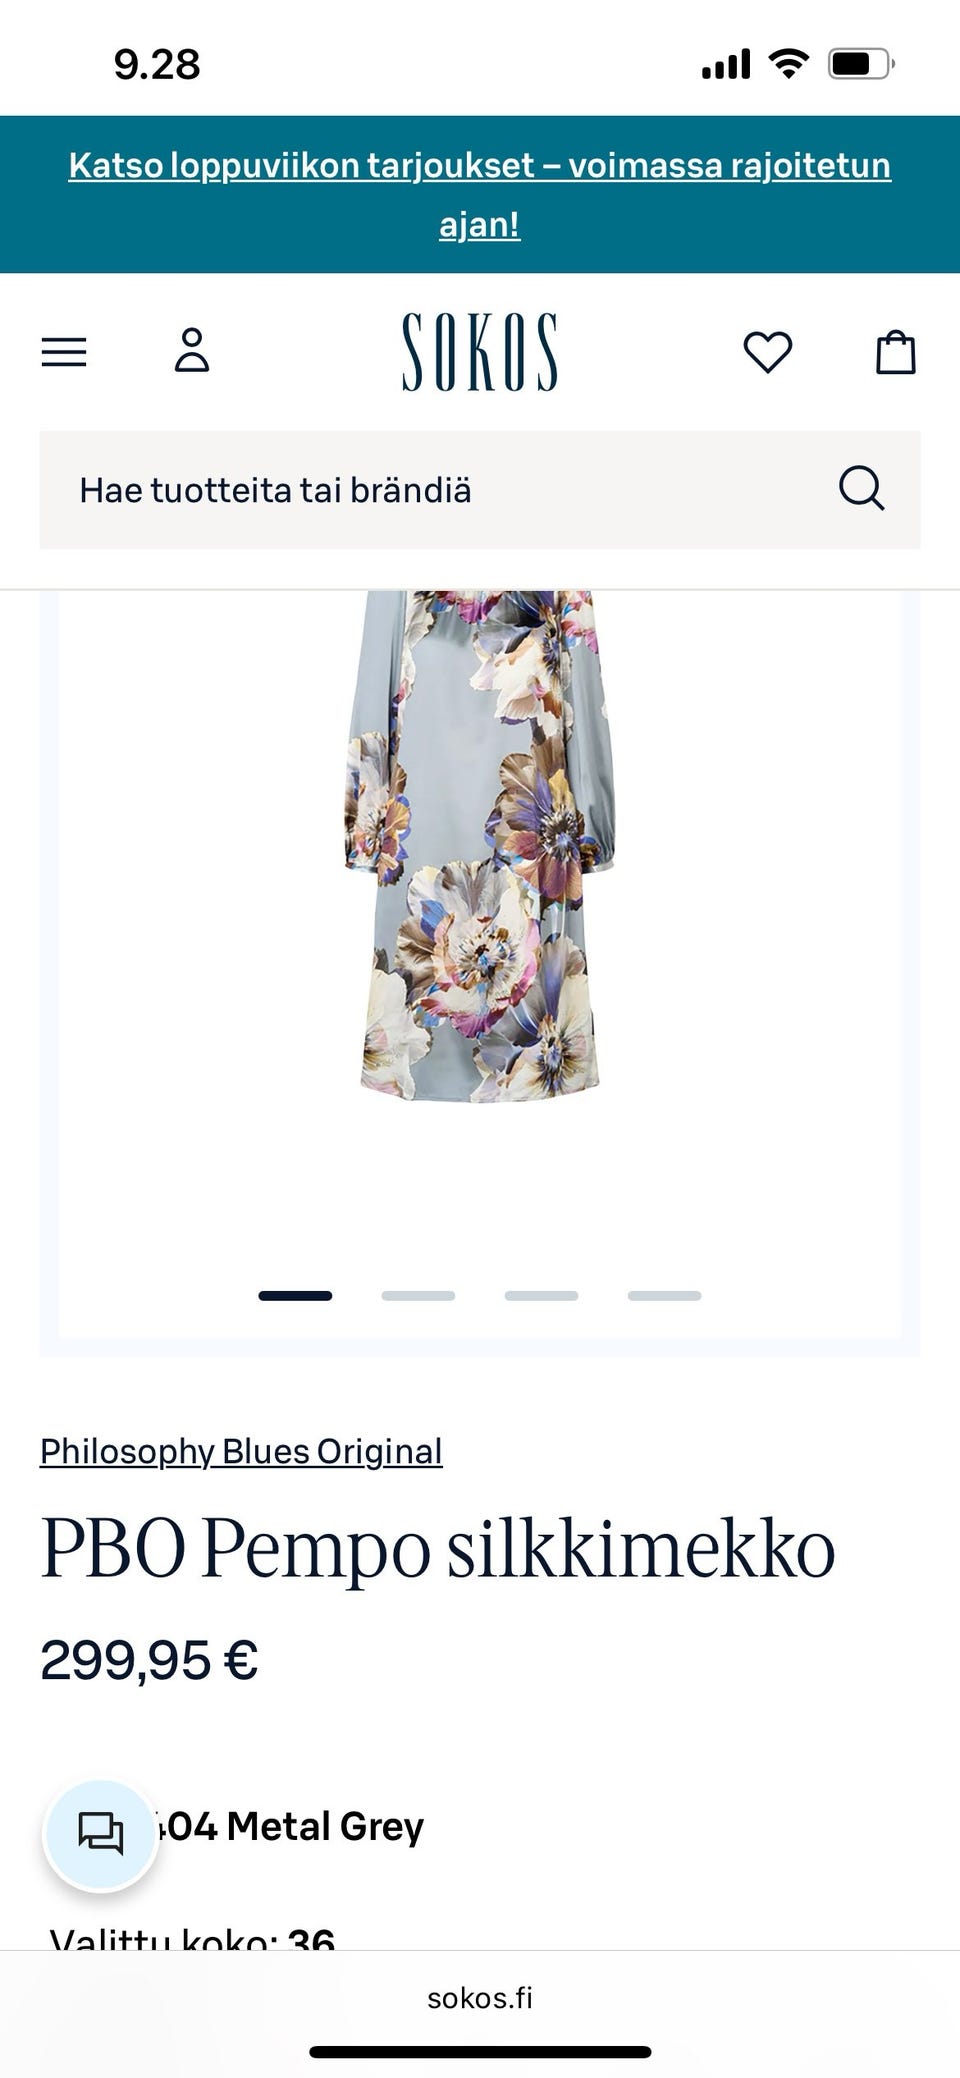Tap the magnifying glass search icon

861,489
